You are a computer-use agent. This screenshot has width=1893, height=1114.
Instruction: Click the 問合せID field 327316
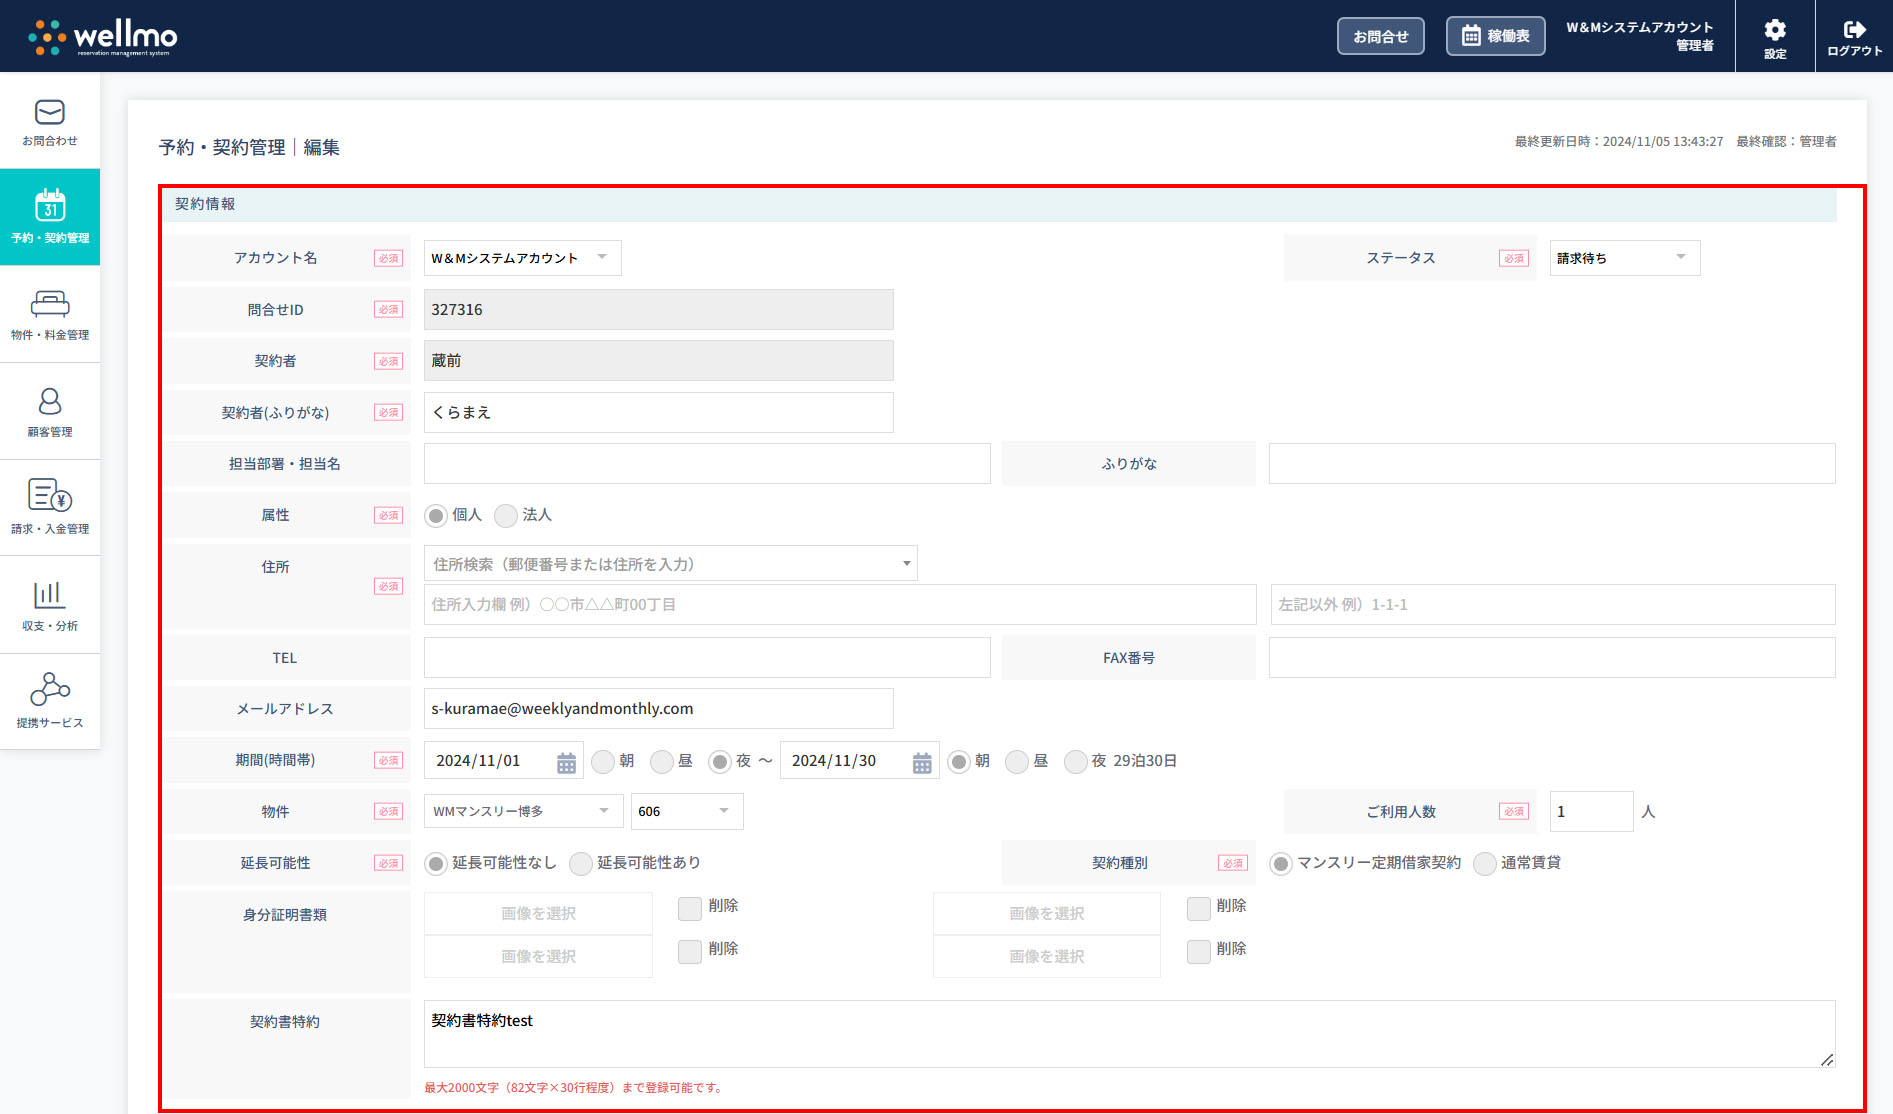tap(658, 310)
